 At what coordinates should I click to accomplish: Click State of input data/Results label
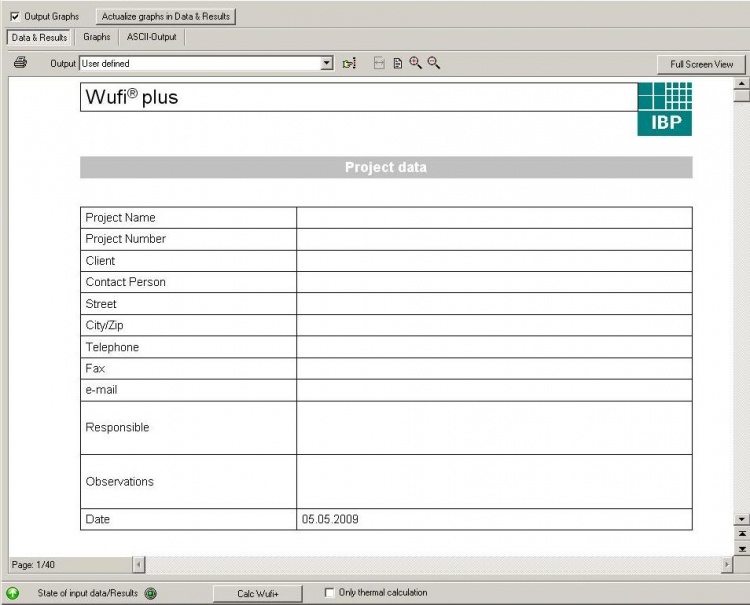click(88, 593)
